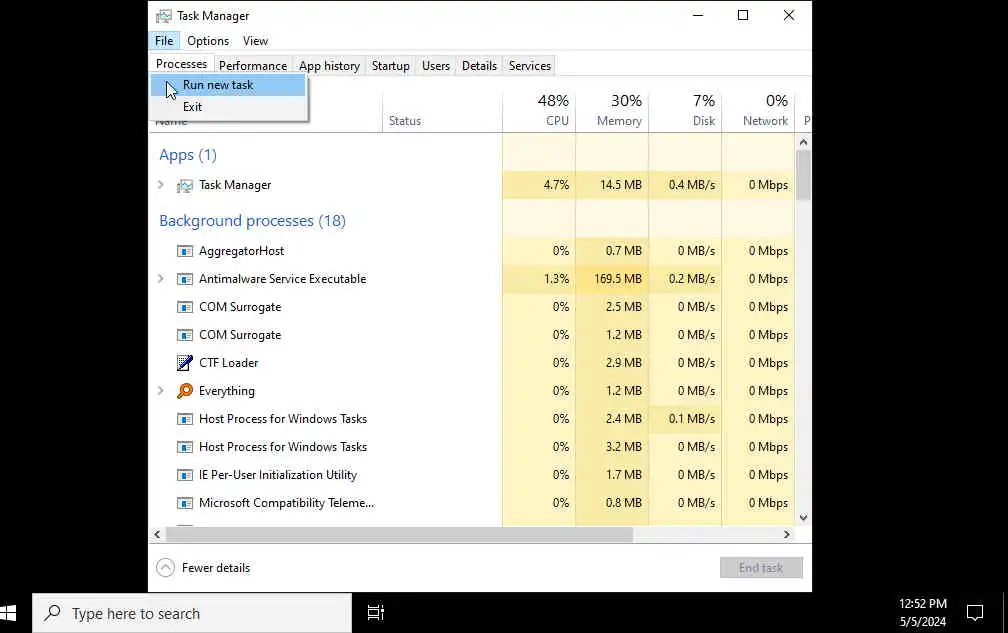The width and height of the screenshot is (1008, 633).
Task: Click the Microsoft Compatibility Telemetry icon
Action: pos(184,503)
